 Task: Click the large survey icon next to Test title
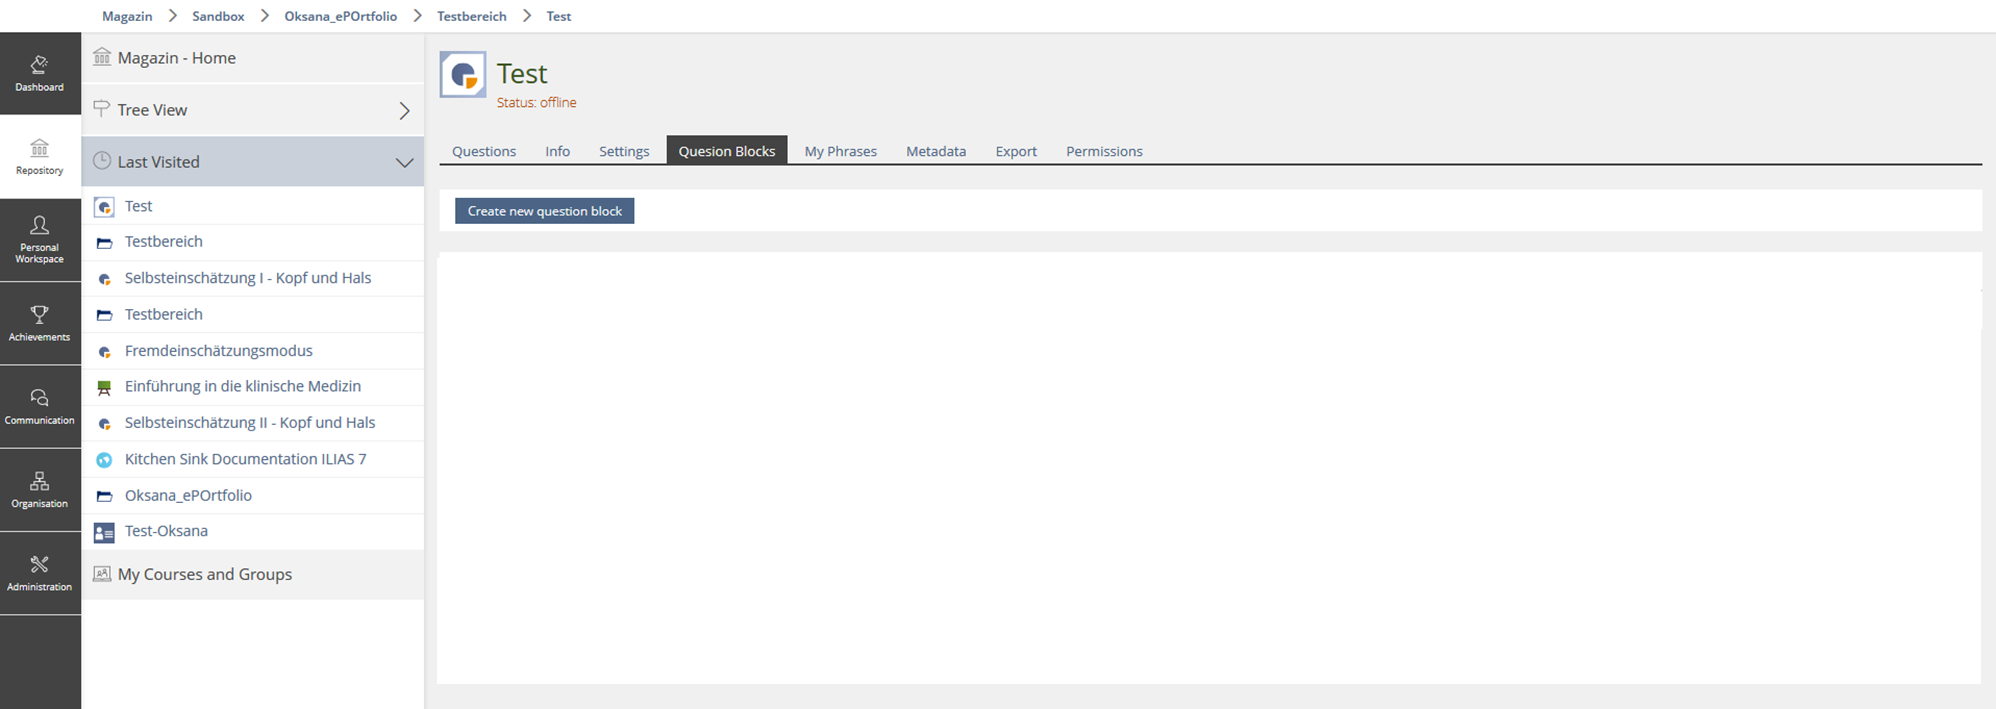[x=463, y=75]
